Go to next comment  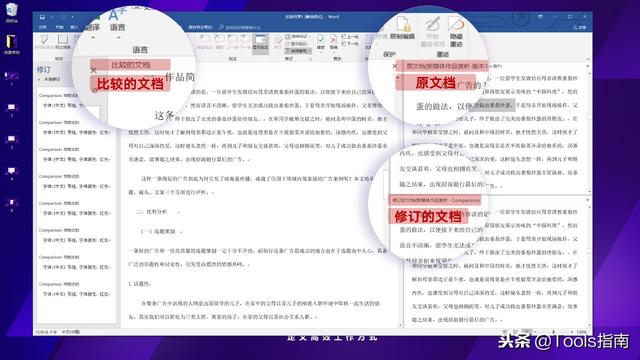click(x=245, y=41)
